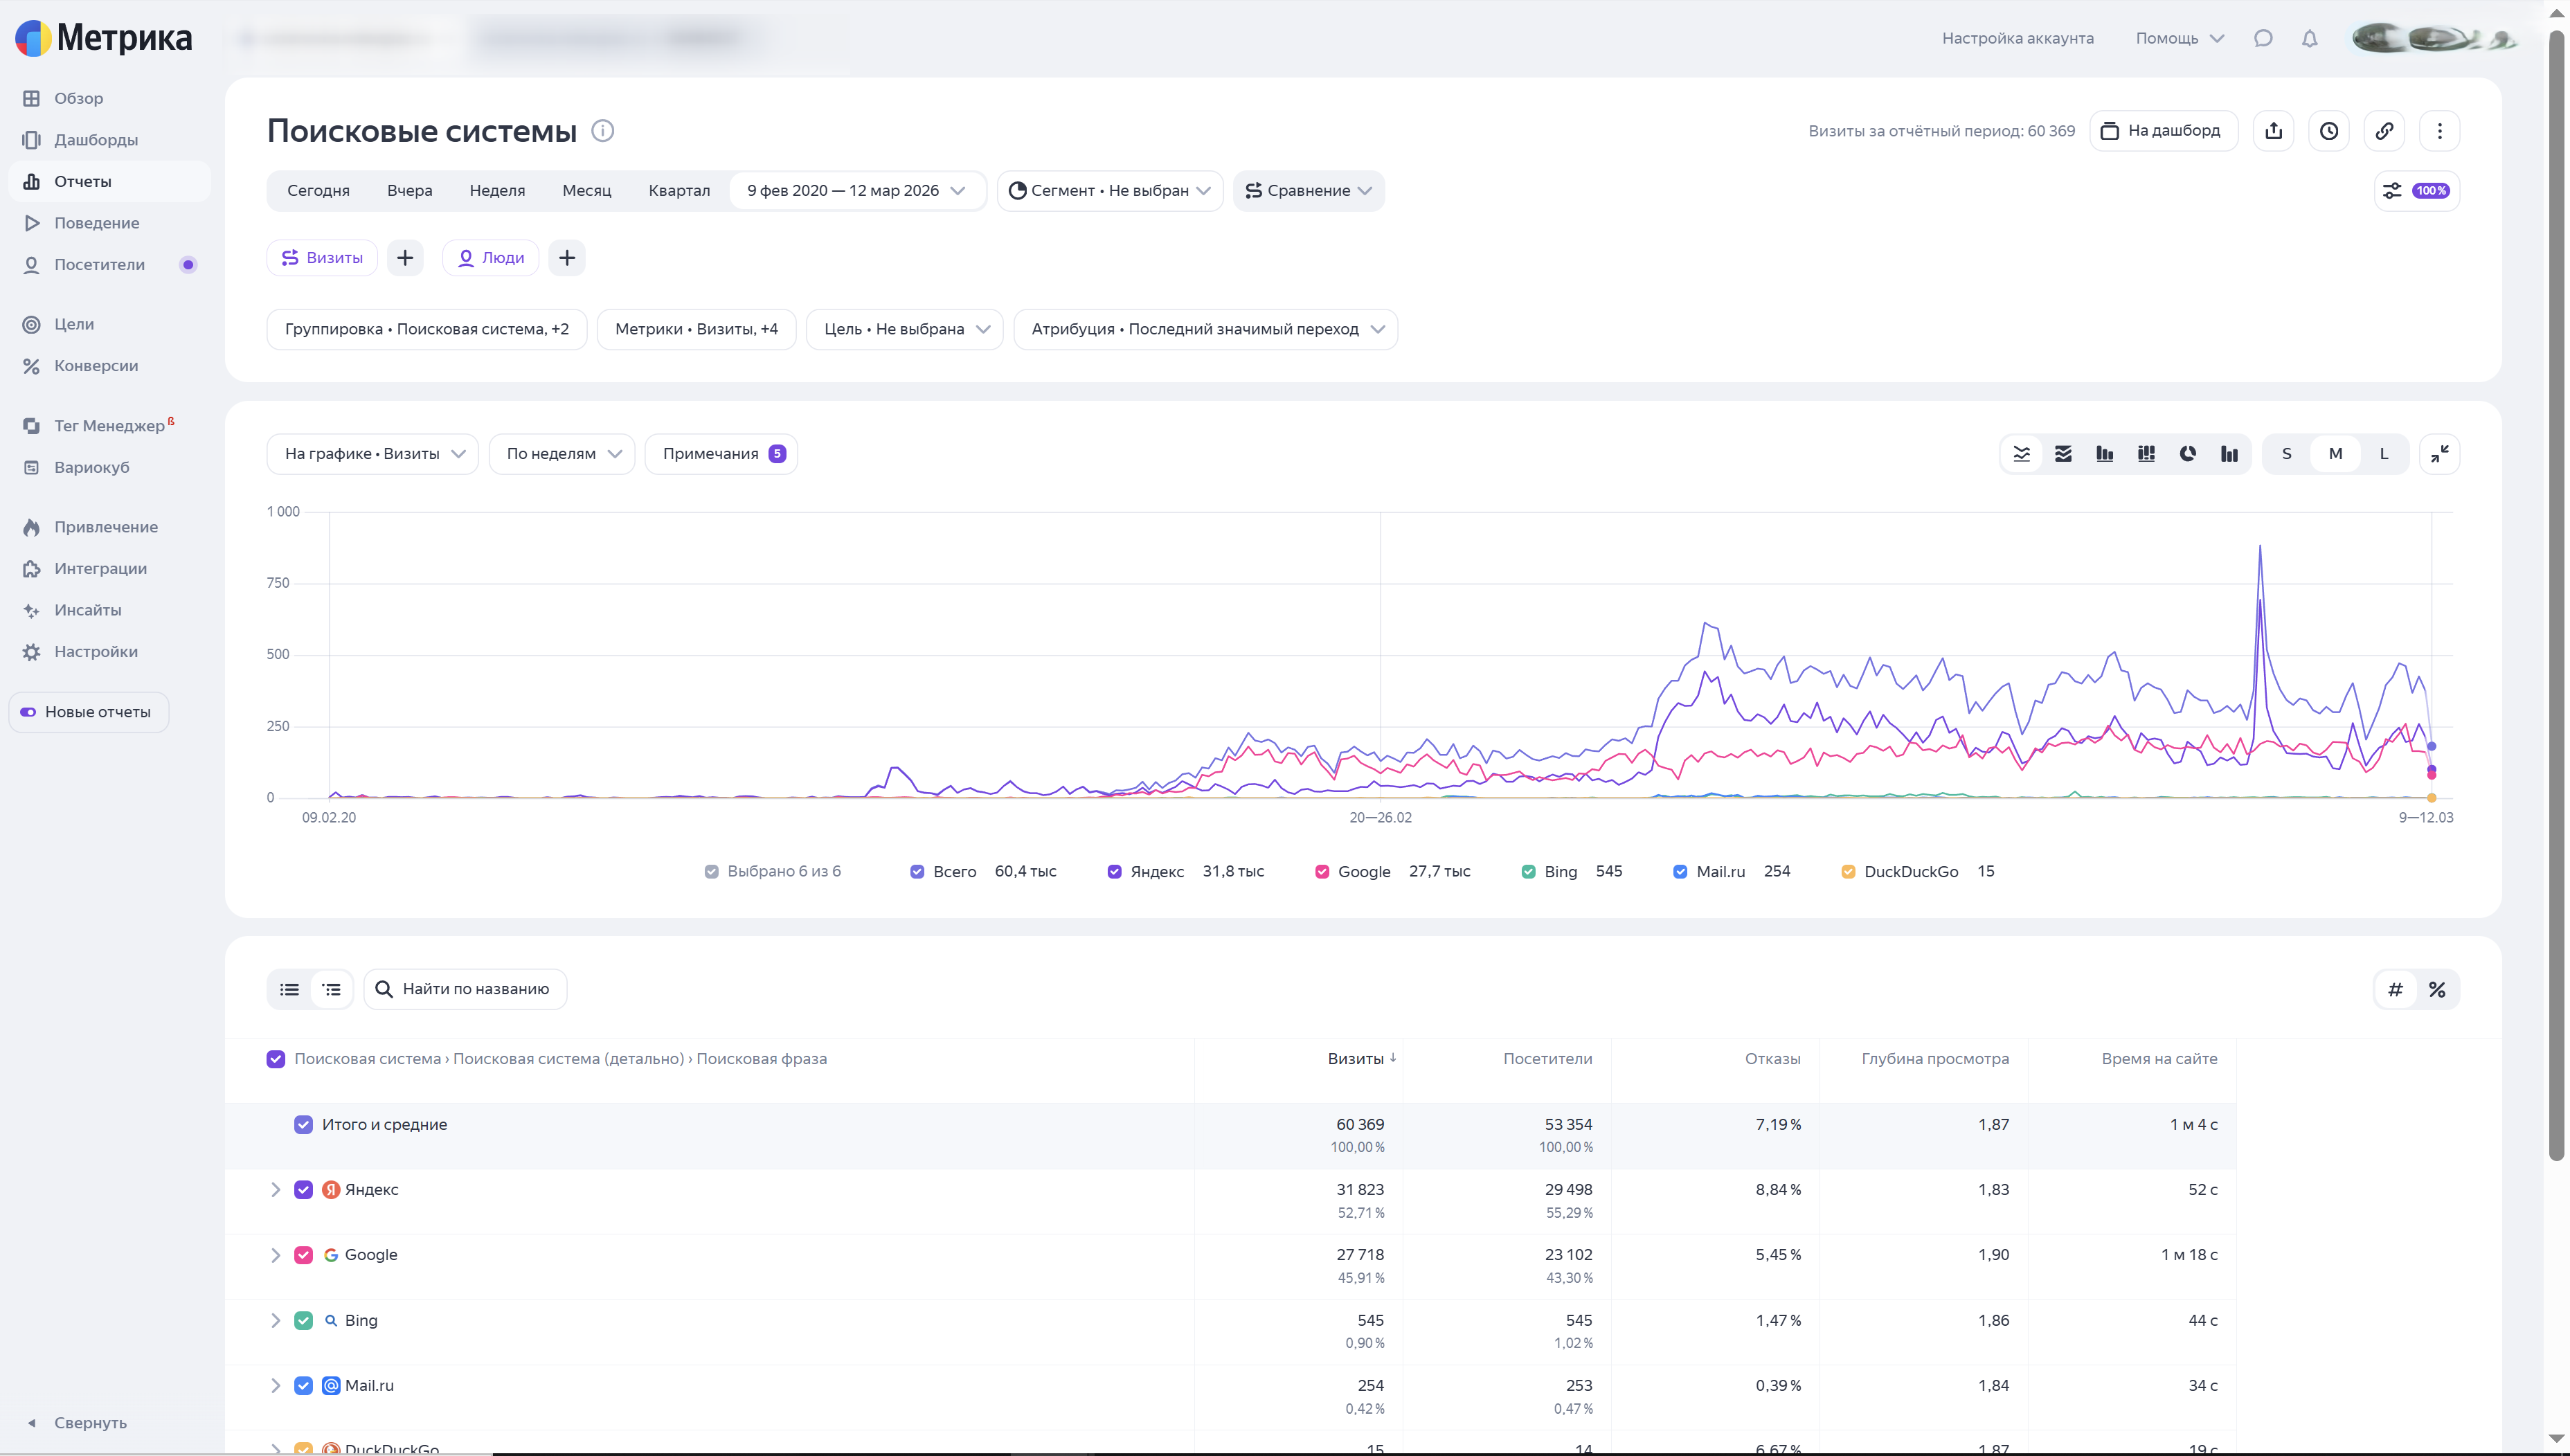Image resolution: width=2570 pixels, height=1456 pixels.
Task: Click the page vertical scrollbar
Action: (2557, 595)
